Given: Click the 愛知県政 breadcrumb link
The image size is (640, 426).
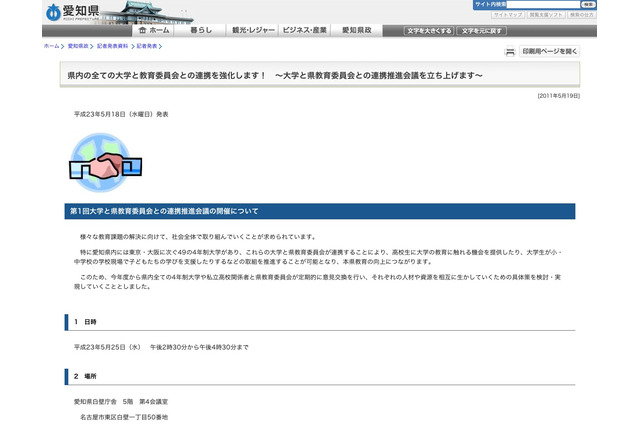Looking at the screenshot, I should click(x=78, y=46).
